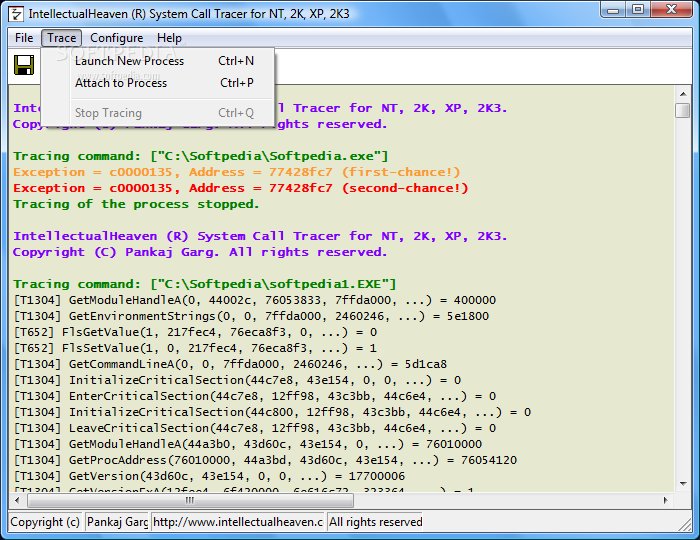Close the open Trace menu
This screenshot has height=540, width=700.
[x=62, y=38]
